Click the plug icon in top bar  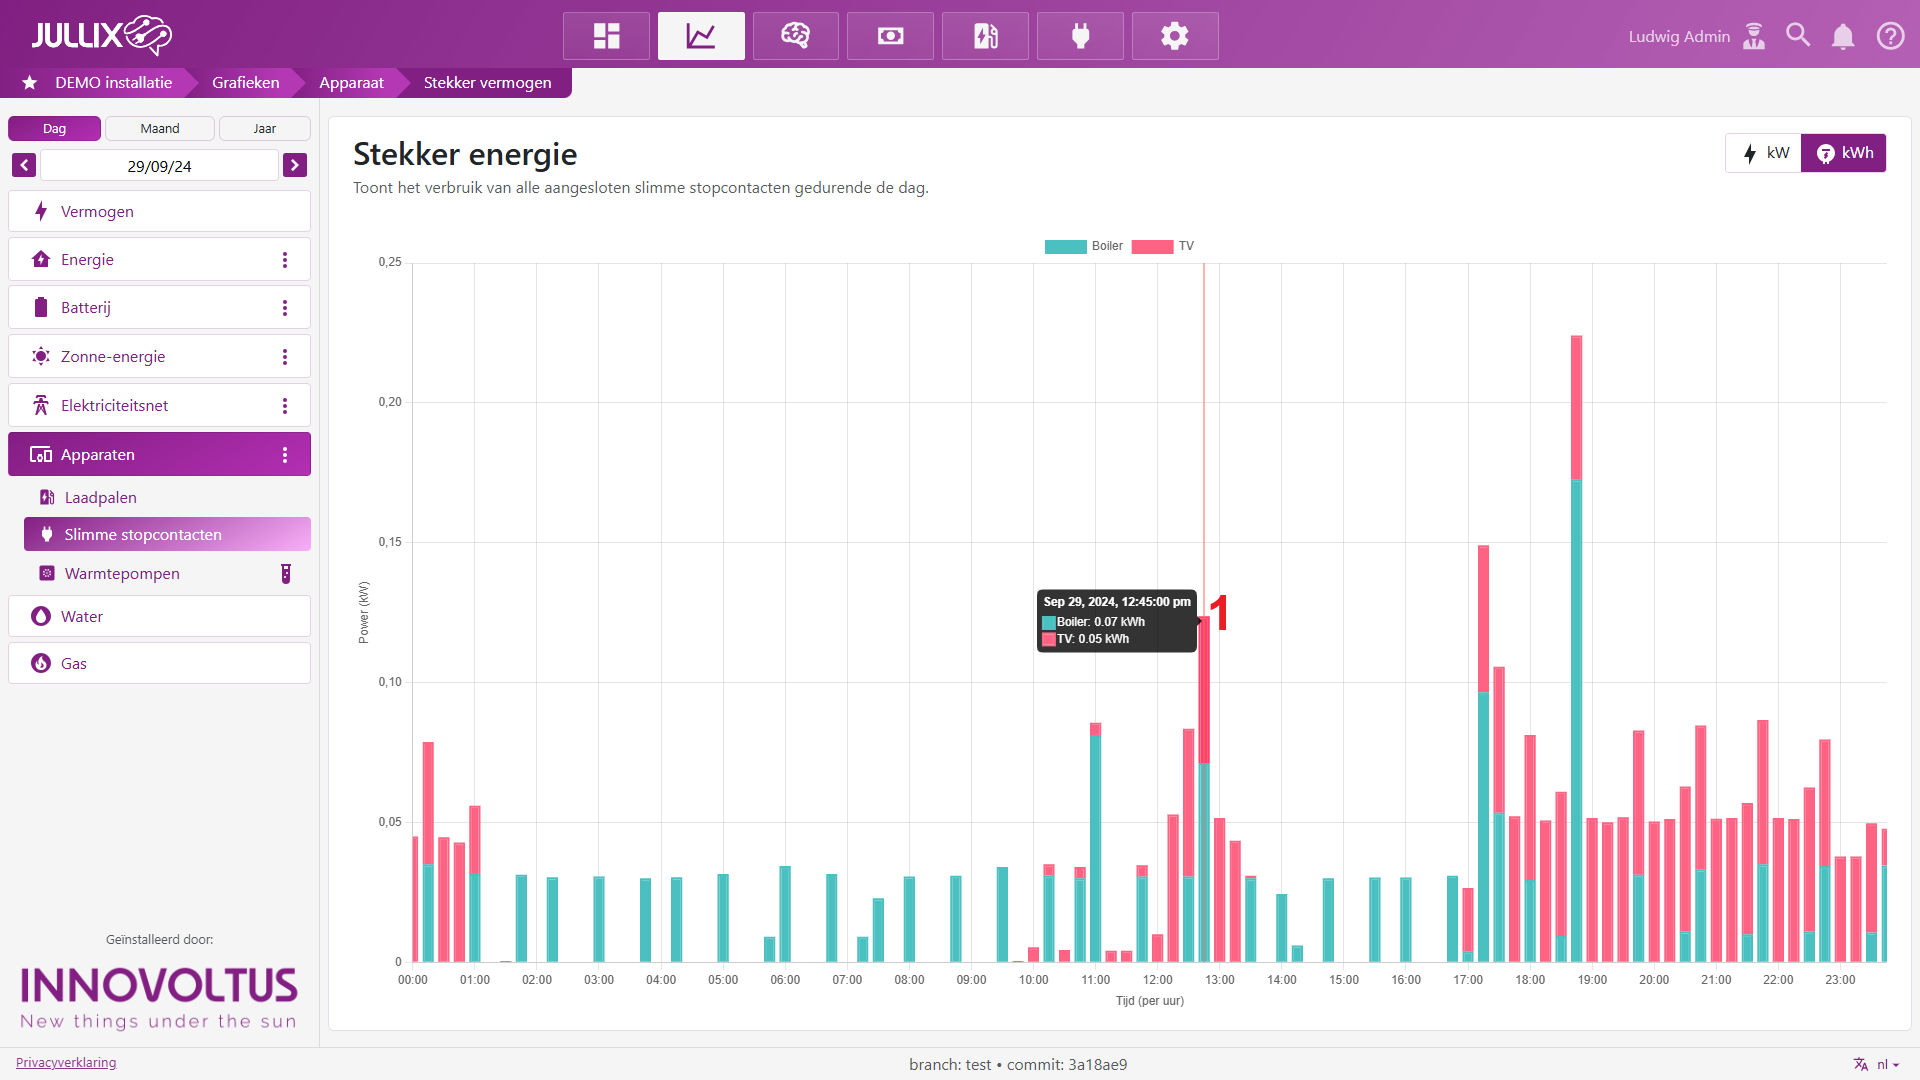(x=1080, y=36)
